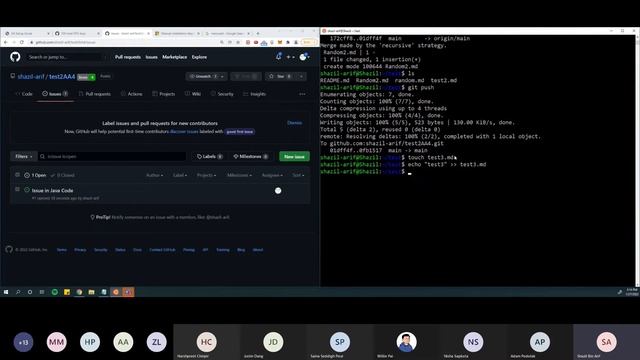Switch to the Insights tab

coord(255,94)
